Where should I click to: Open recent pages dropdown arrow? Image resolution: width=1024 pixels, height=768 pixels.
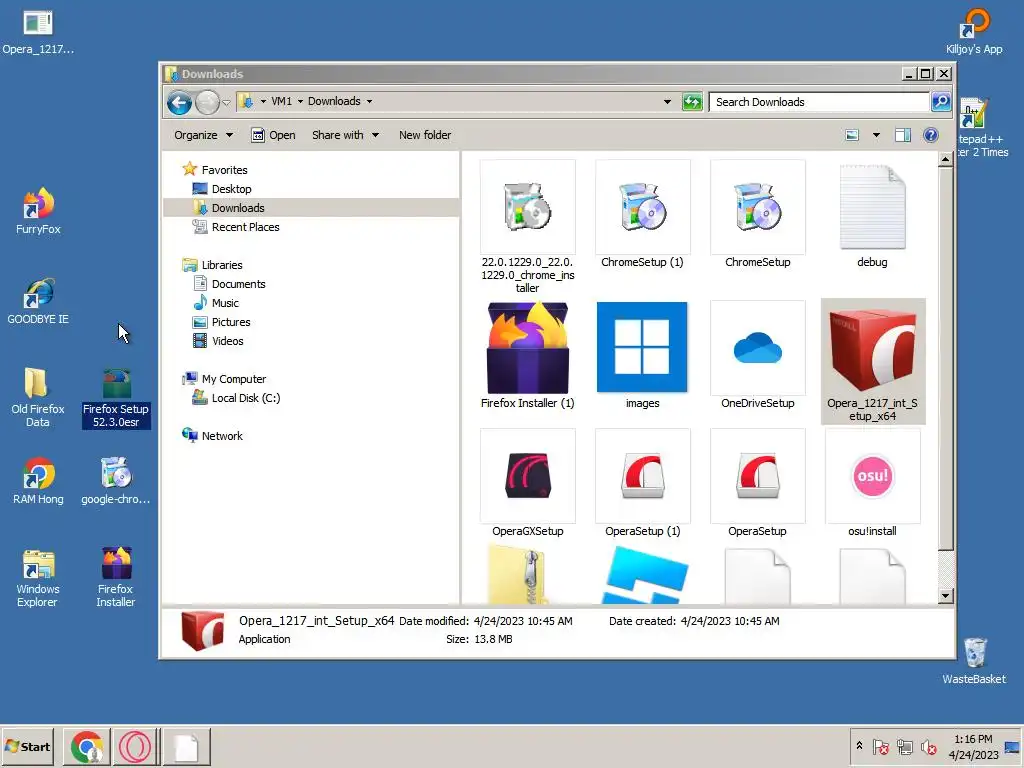point(227,103)
